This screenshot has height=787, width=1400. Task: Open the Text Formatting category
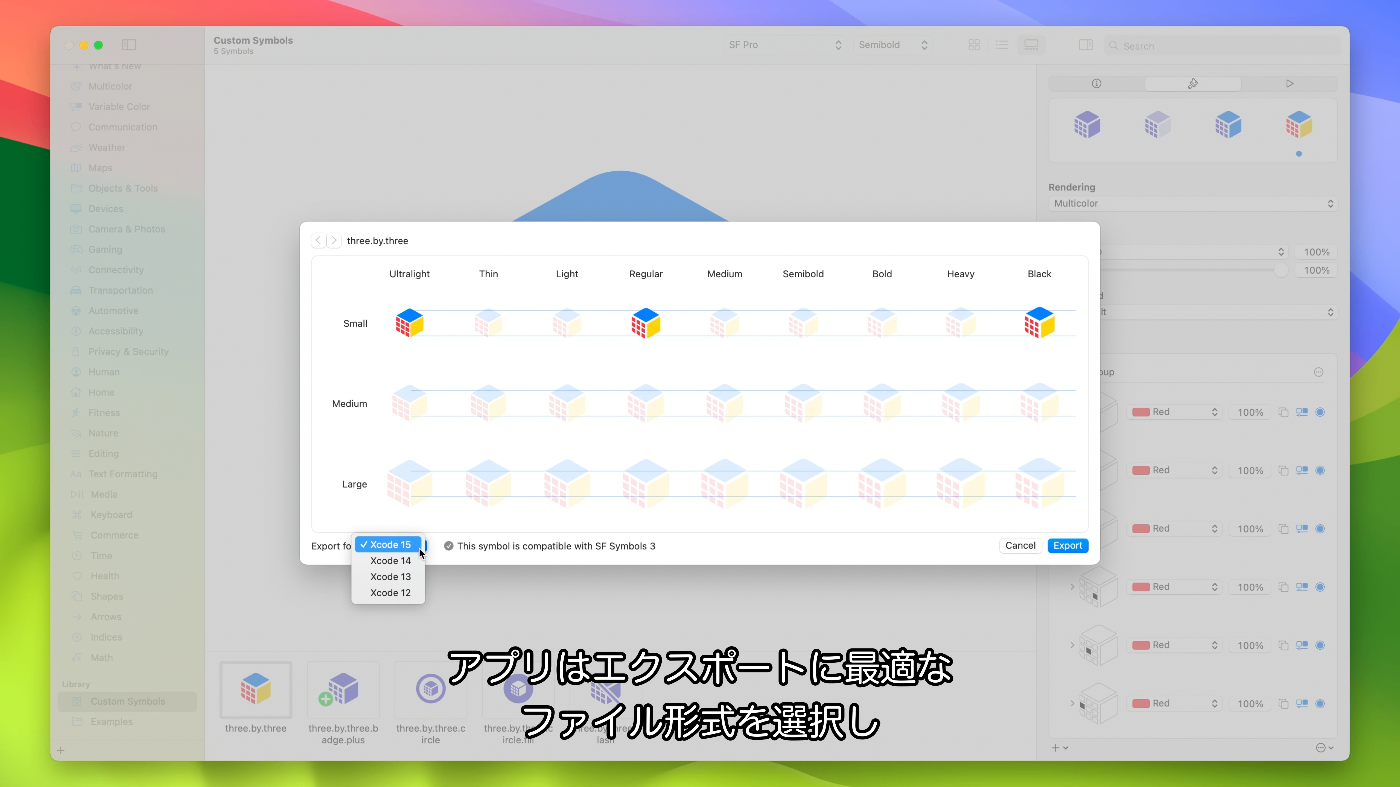[x=122, y=474]
